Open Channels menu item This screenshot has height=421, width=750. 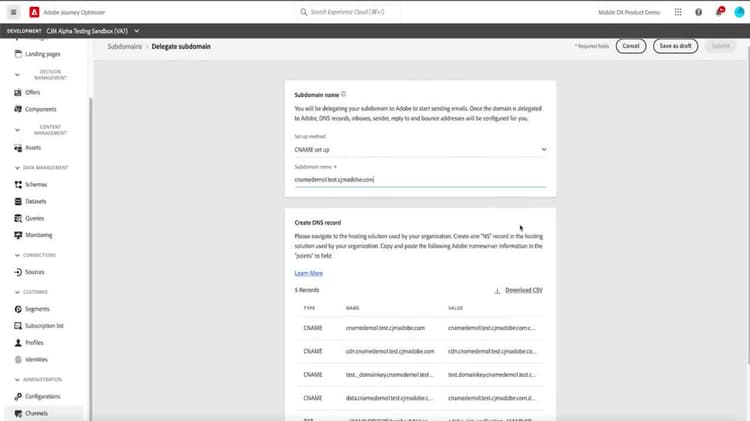click(x=36, y=413)
